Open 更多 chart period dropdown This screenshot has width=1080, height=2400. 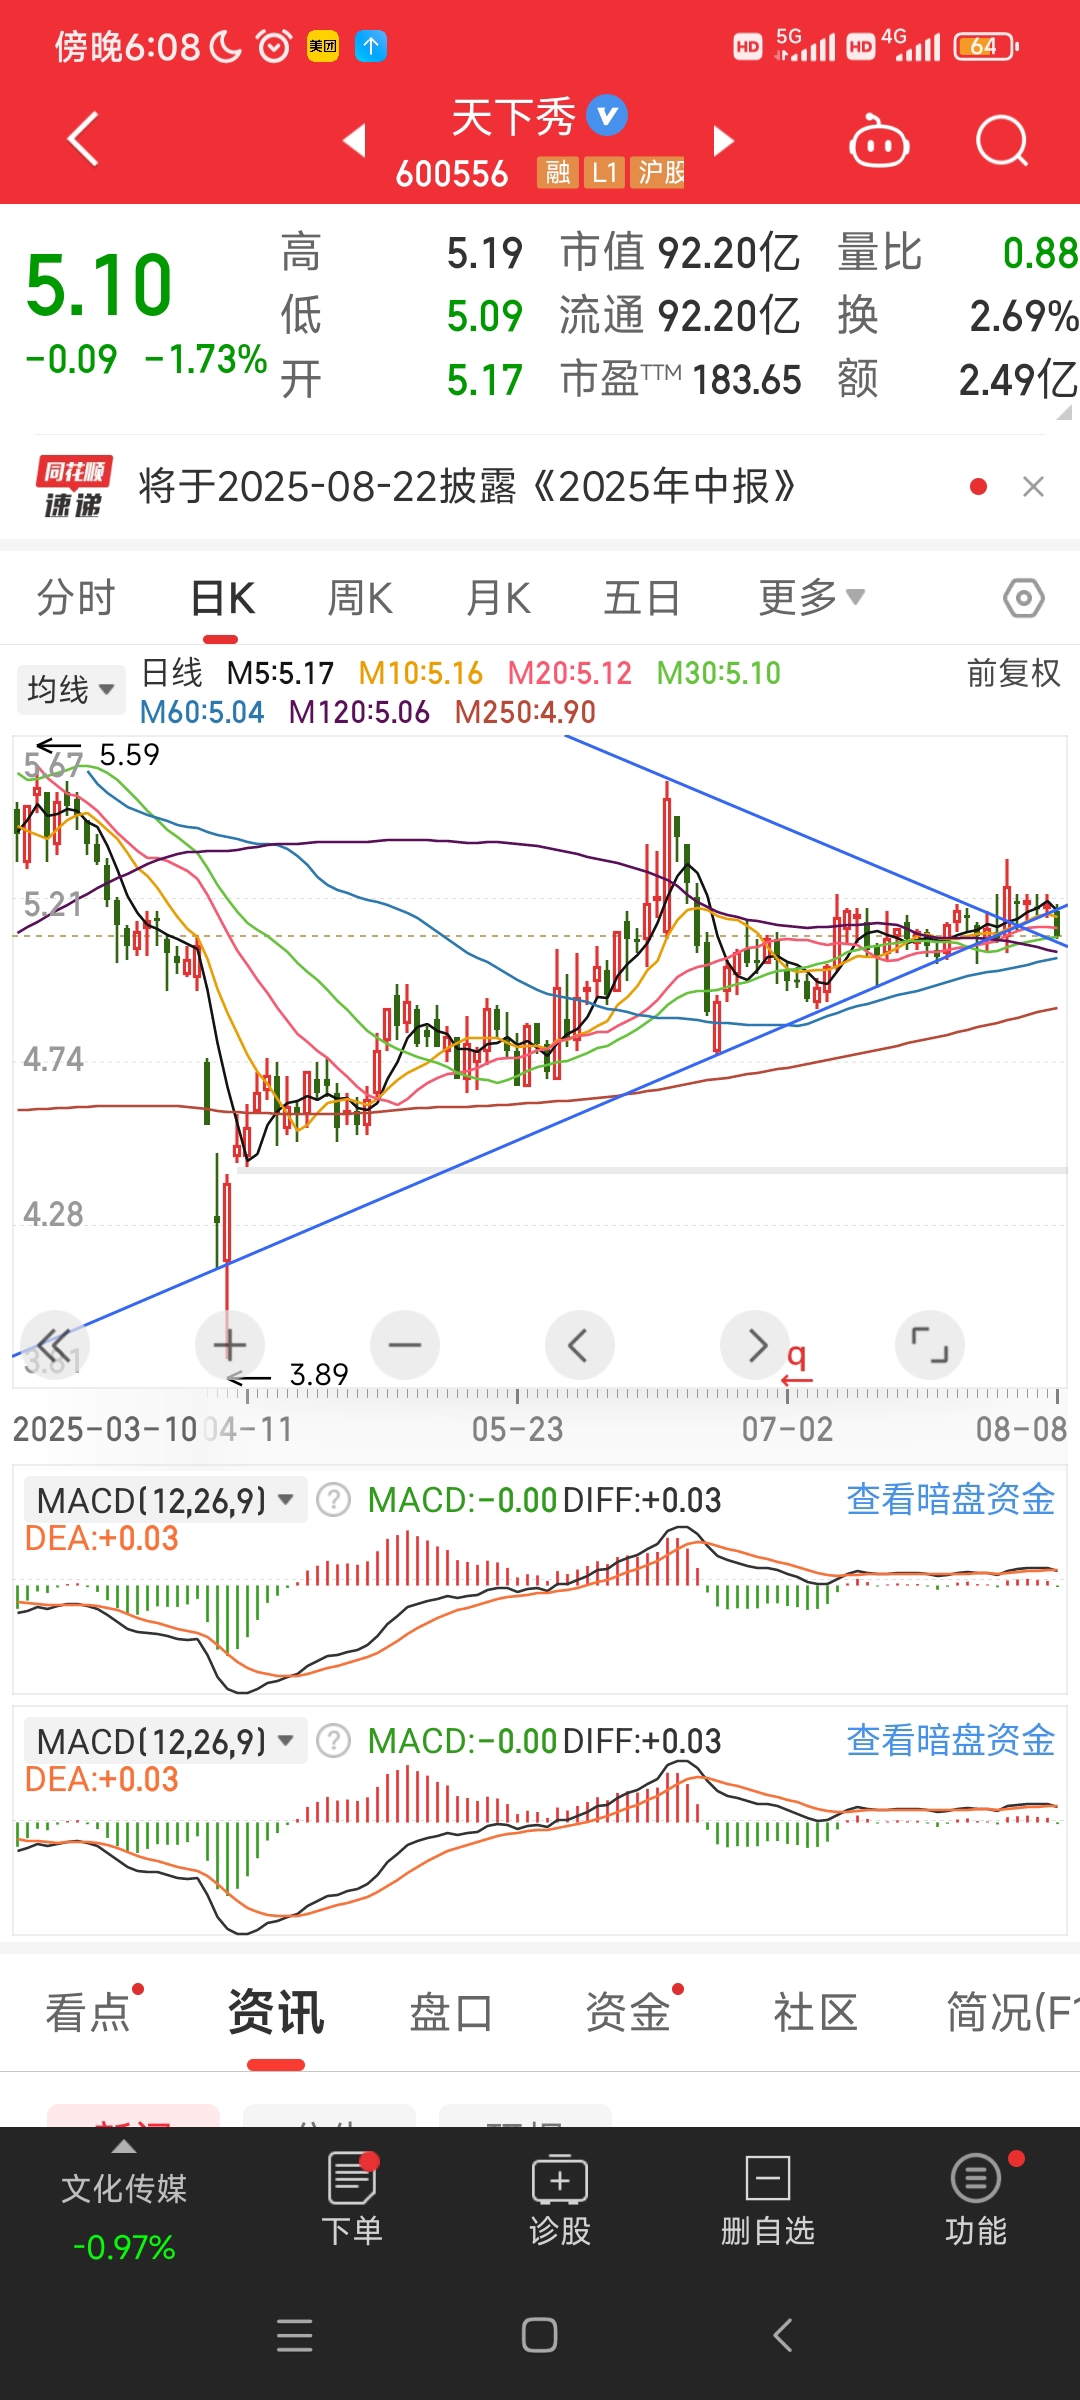pos(811,598)
